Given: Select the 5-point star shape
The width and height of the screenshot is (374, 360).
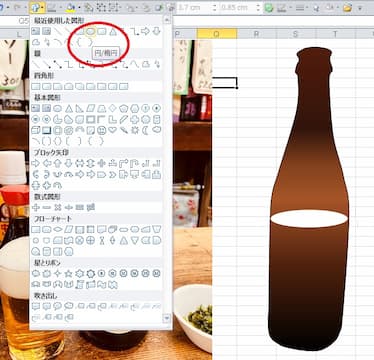Looking at the screenshot, I should click(x=69, y=274).
